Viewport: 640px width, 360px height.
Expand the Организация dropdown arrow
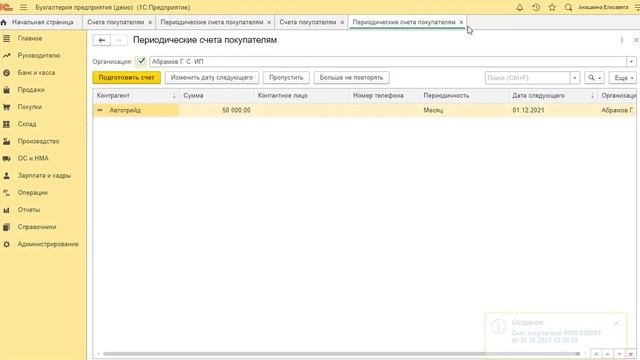tap(631, 62)
